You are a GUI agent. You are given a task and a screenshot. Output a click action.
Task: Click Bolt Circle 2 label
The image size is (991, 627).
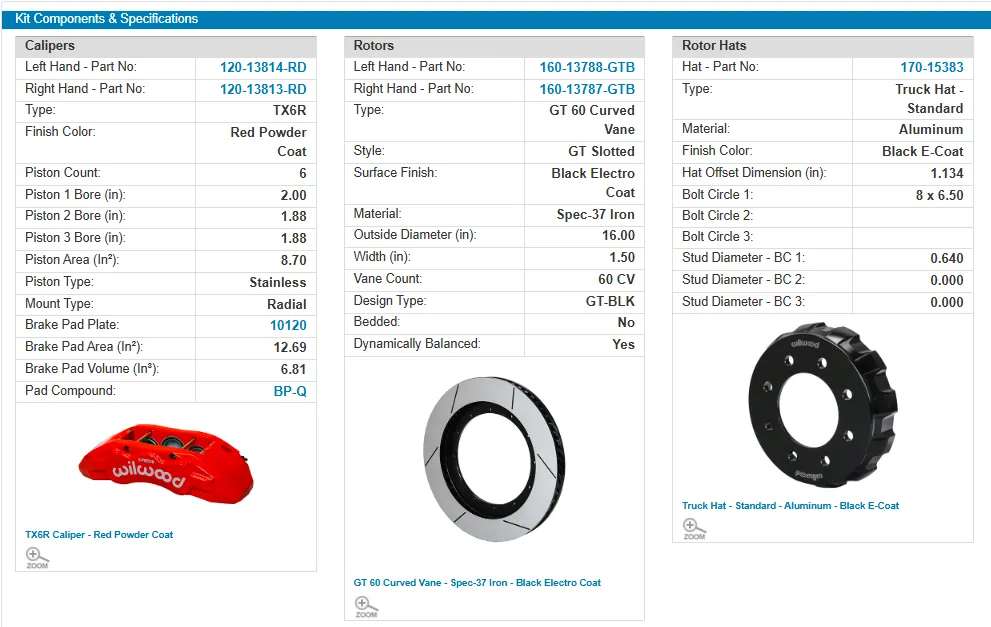coord(717,216)
